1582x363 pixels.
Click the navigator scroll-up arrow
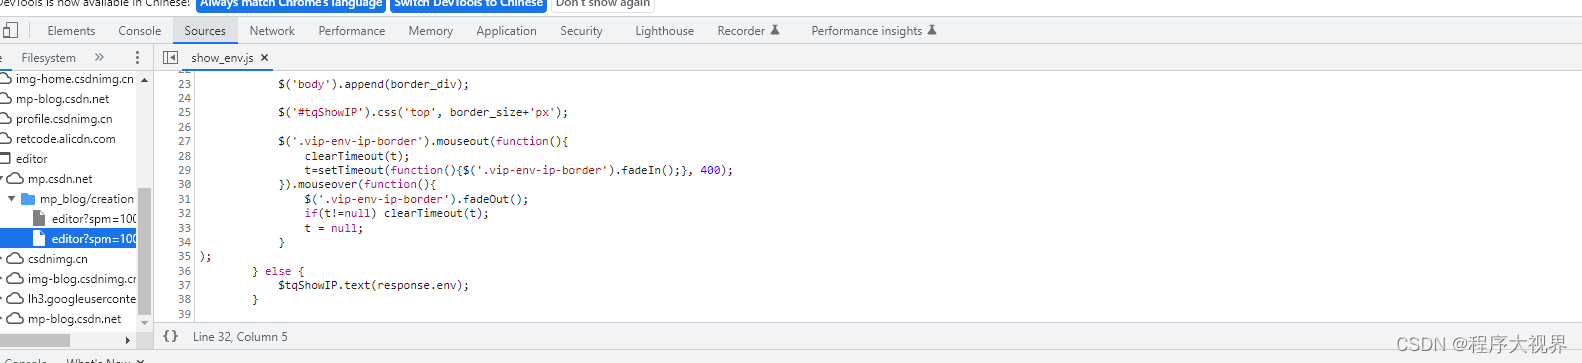pyautogui.click(x=144, y=79)
